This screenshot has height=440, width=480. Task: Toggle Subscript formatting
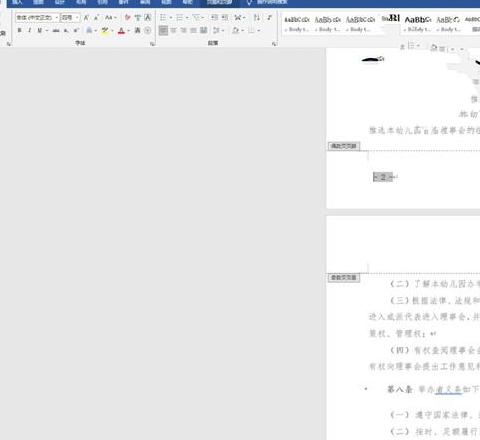(66, 31)
